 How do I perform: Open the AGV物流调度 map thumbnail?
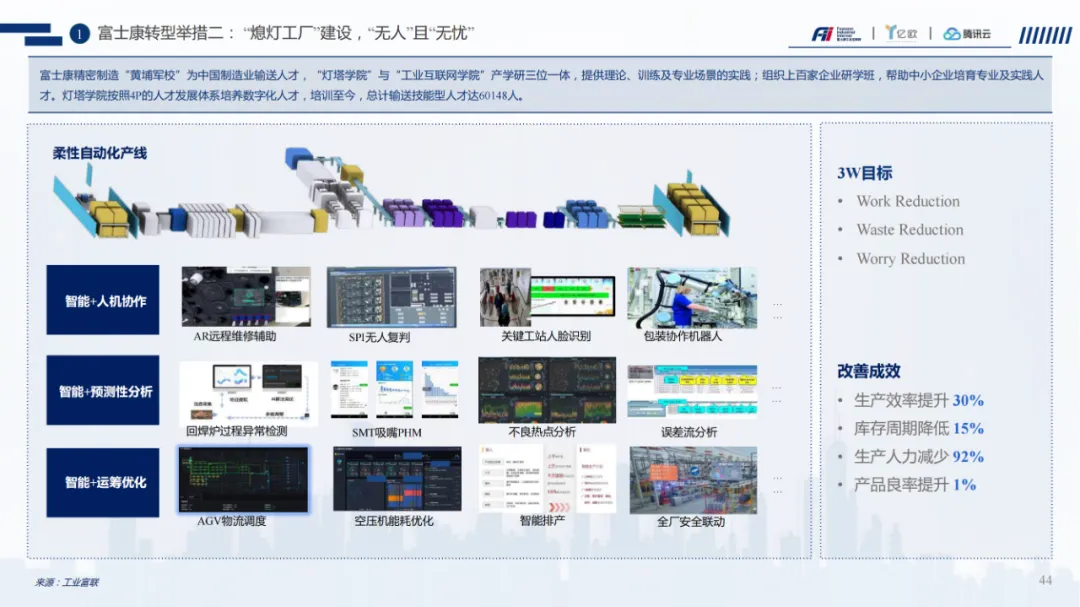244,480
